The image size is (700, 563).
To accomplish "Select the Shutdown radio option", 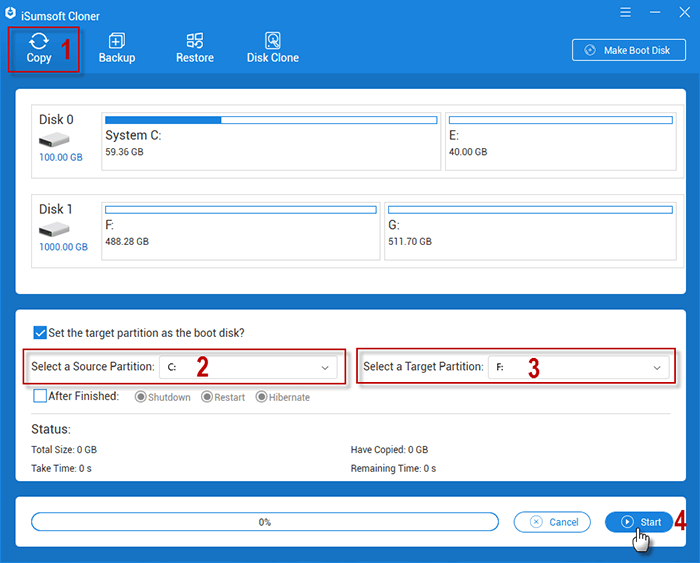I will click(x=141, y=397).
